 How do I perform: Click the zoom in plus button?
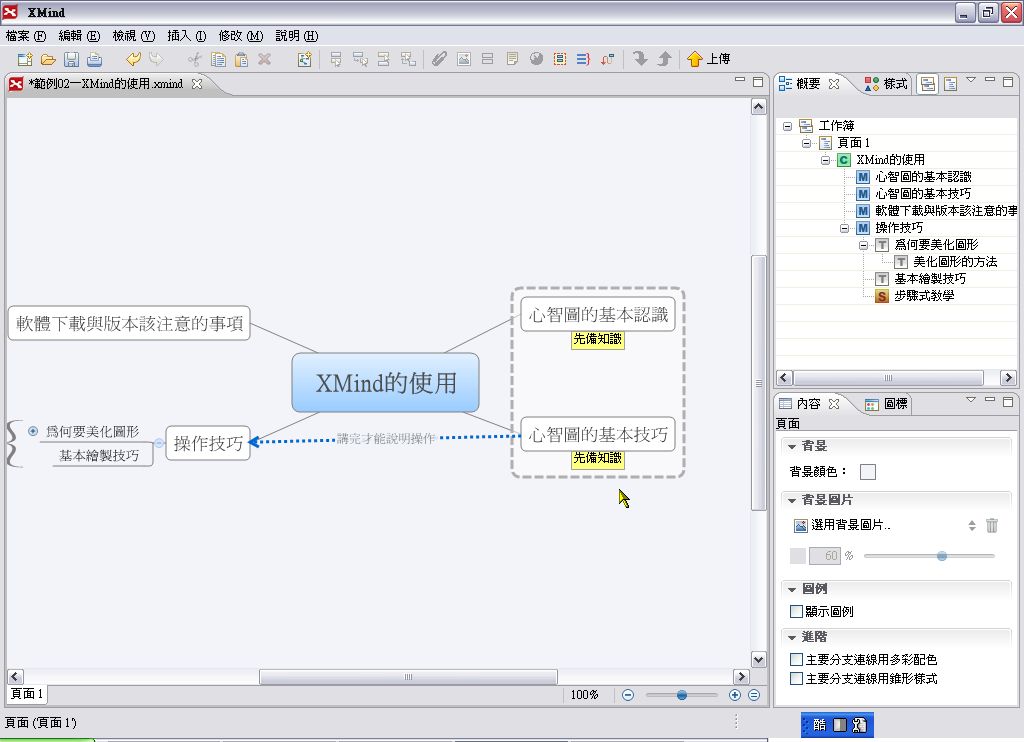(x=735, y=695)
